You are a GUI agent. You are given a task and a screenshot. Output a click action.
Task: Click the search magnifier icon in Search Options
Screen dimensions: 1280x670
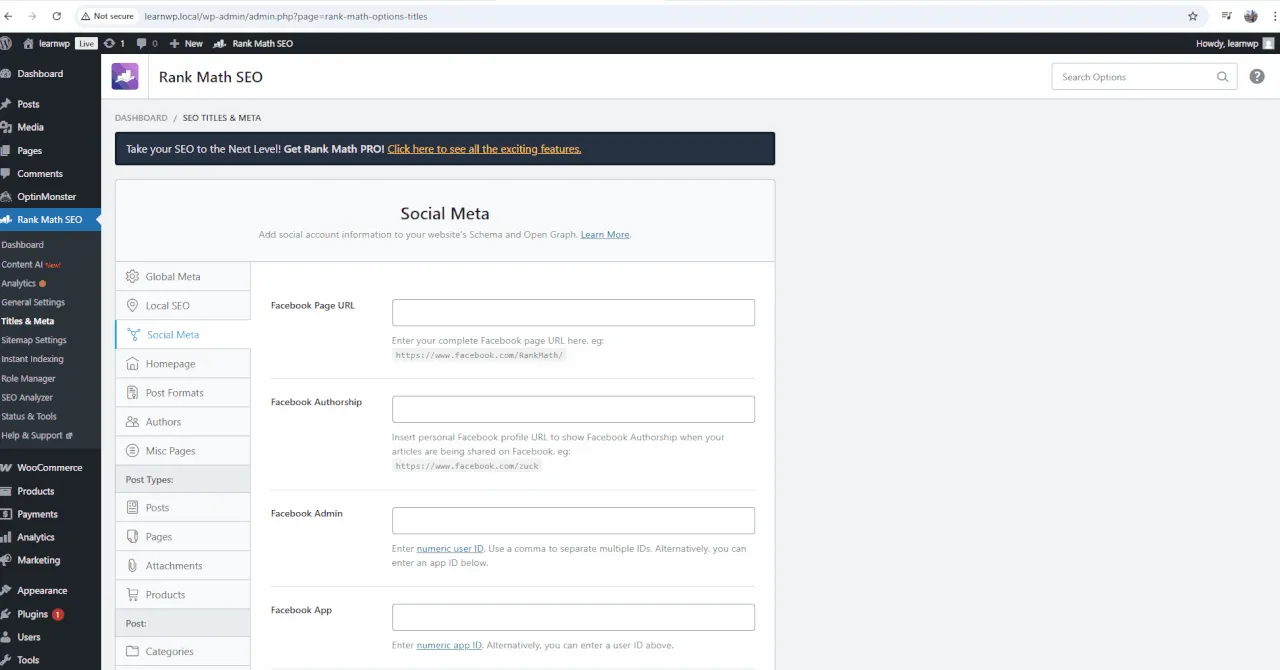1222,77
